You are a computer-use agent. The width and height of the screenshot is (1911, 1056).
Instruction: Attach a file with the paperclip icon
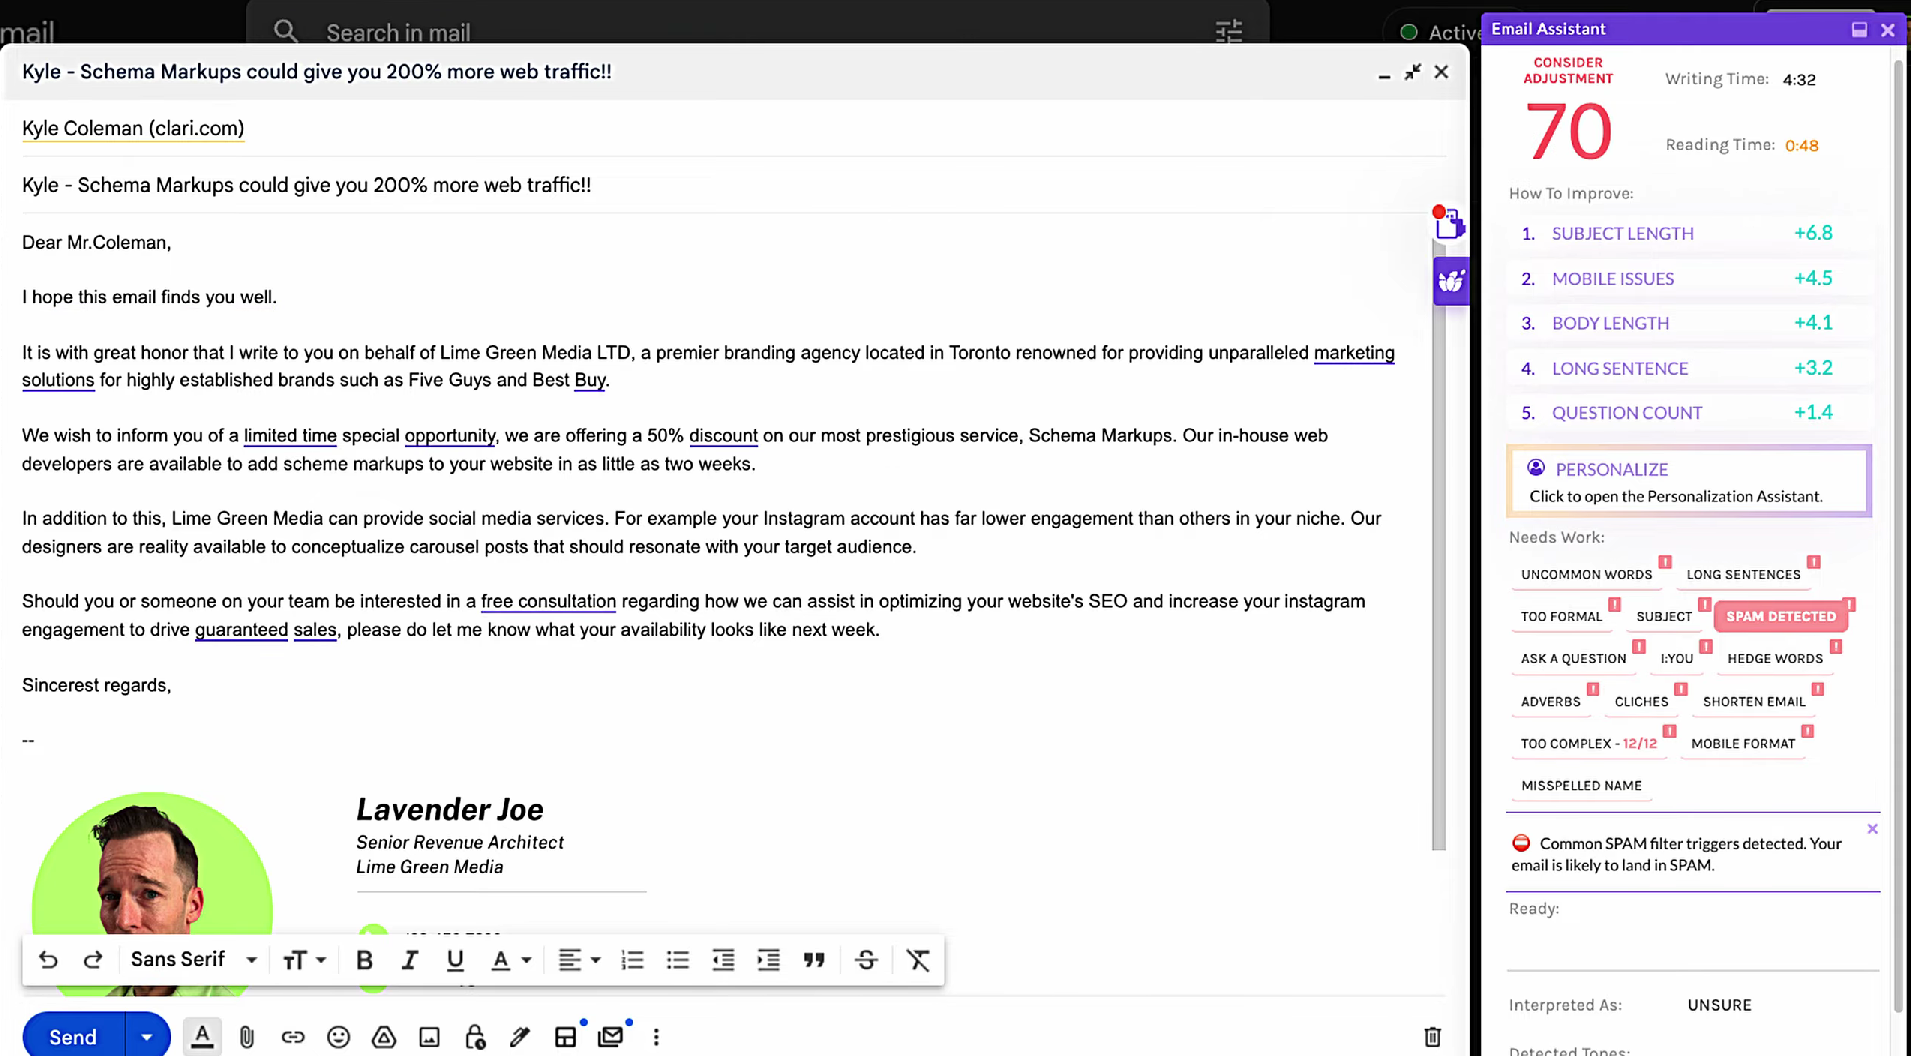[247, 1037]
